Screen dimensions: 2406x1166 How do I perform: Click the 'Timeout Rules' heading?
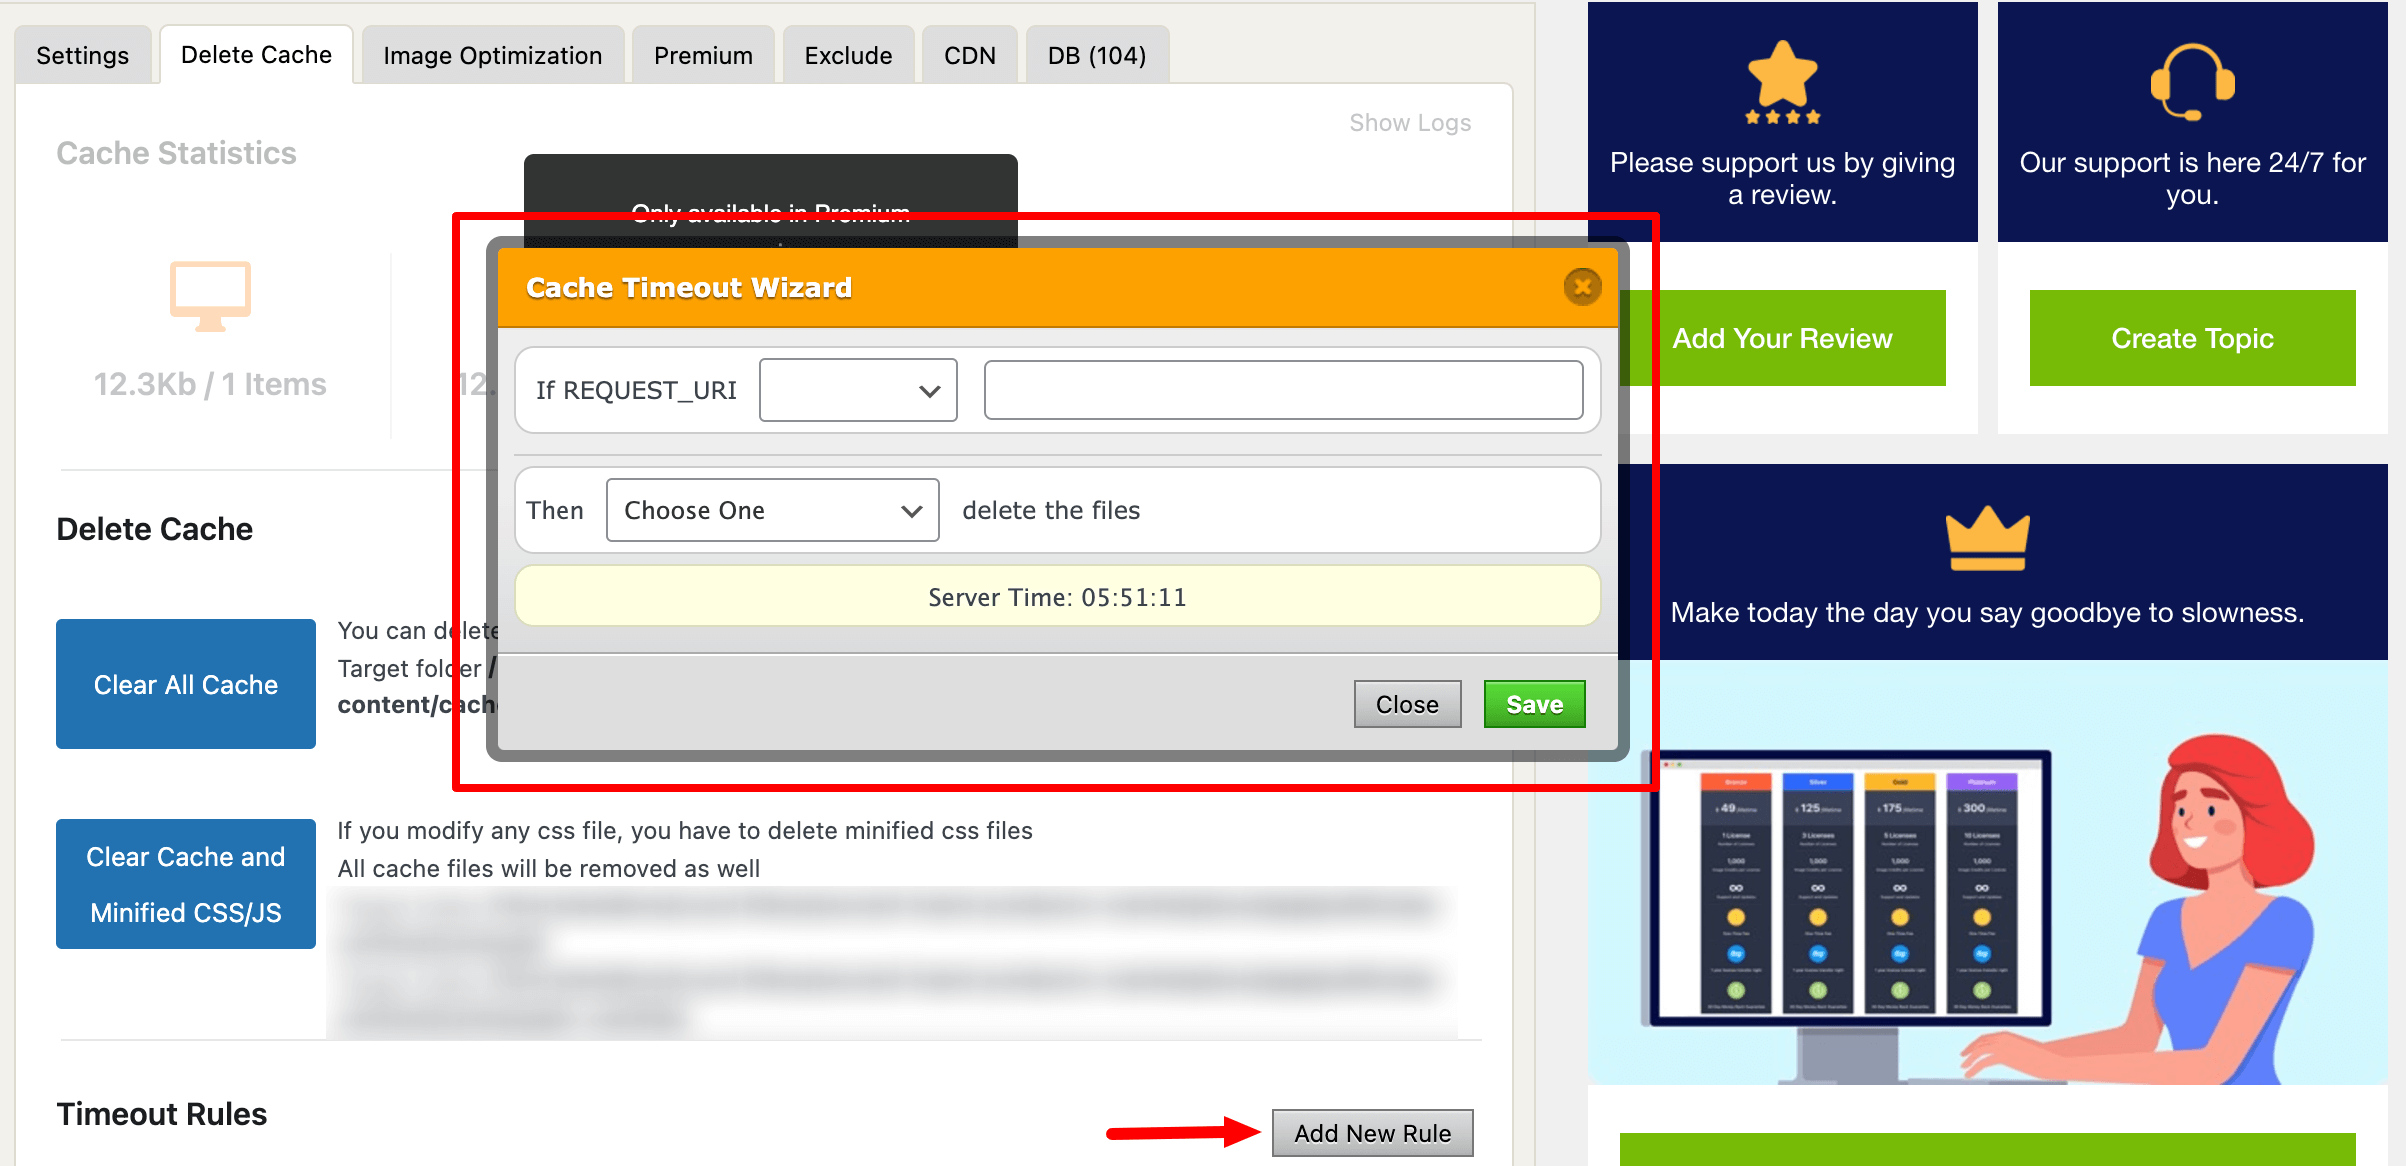coord(162,1114)
